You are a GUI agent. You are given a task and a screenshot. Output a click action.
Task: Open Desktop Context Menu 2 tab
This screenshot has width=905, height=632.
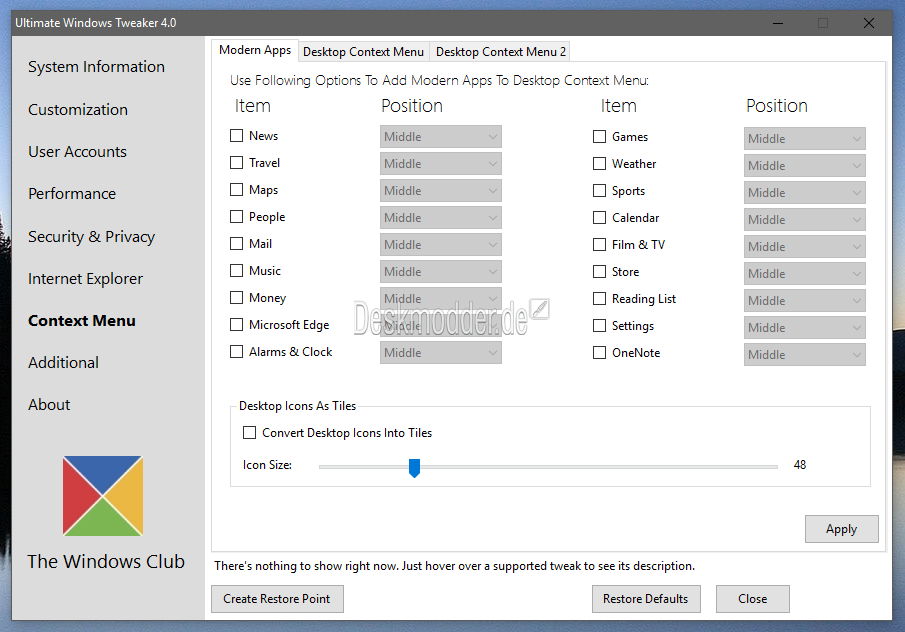coord(500,52)
